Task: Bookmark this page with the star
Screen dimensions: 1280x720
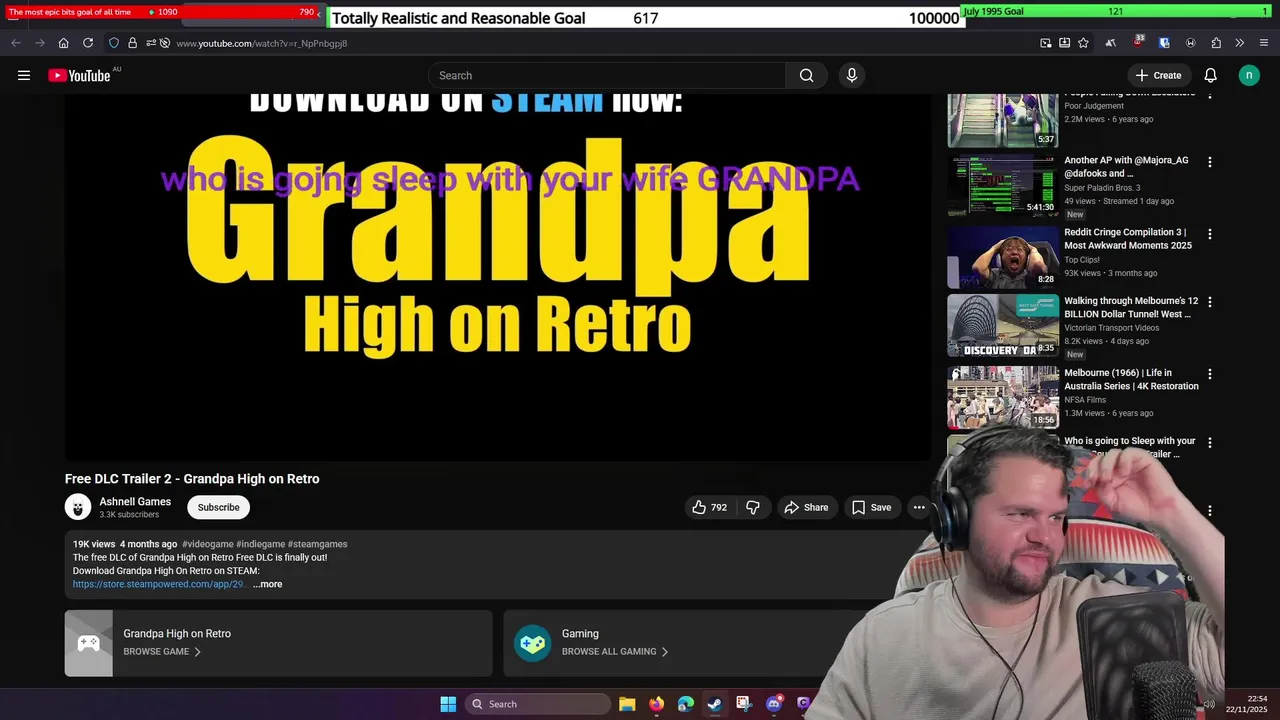Action: (1083, 43)
